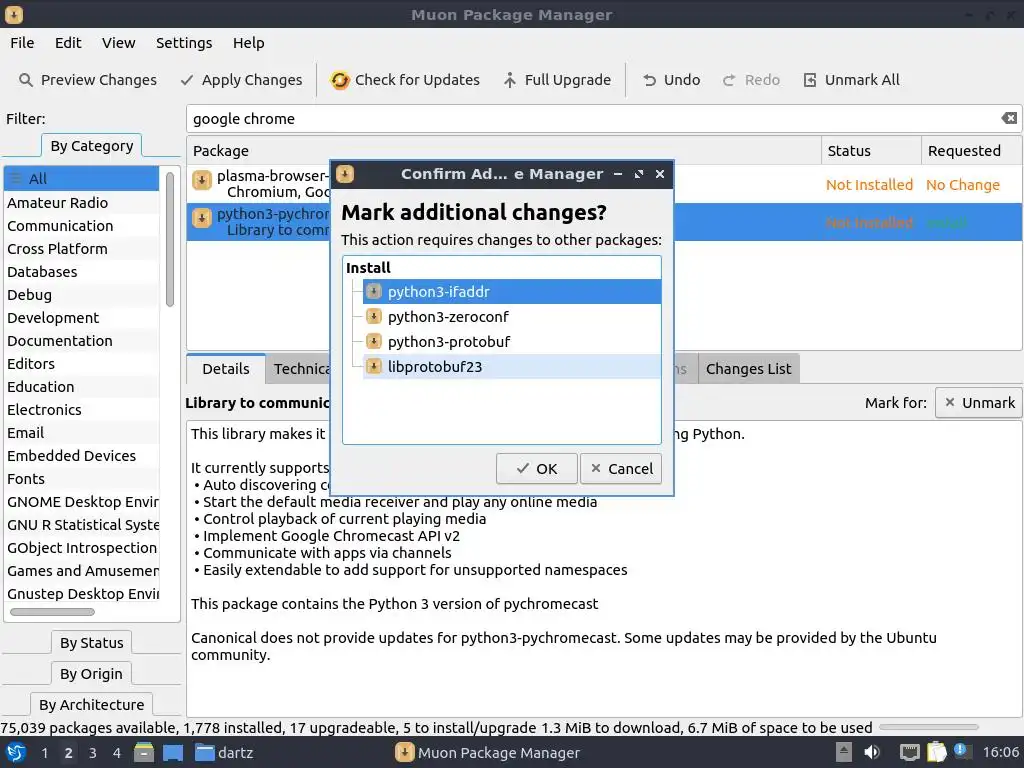The width and height of the screenshot is (1024, 768).
Task: Open the Edit menu
Action: click(68, 43)
